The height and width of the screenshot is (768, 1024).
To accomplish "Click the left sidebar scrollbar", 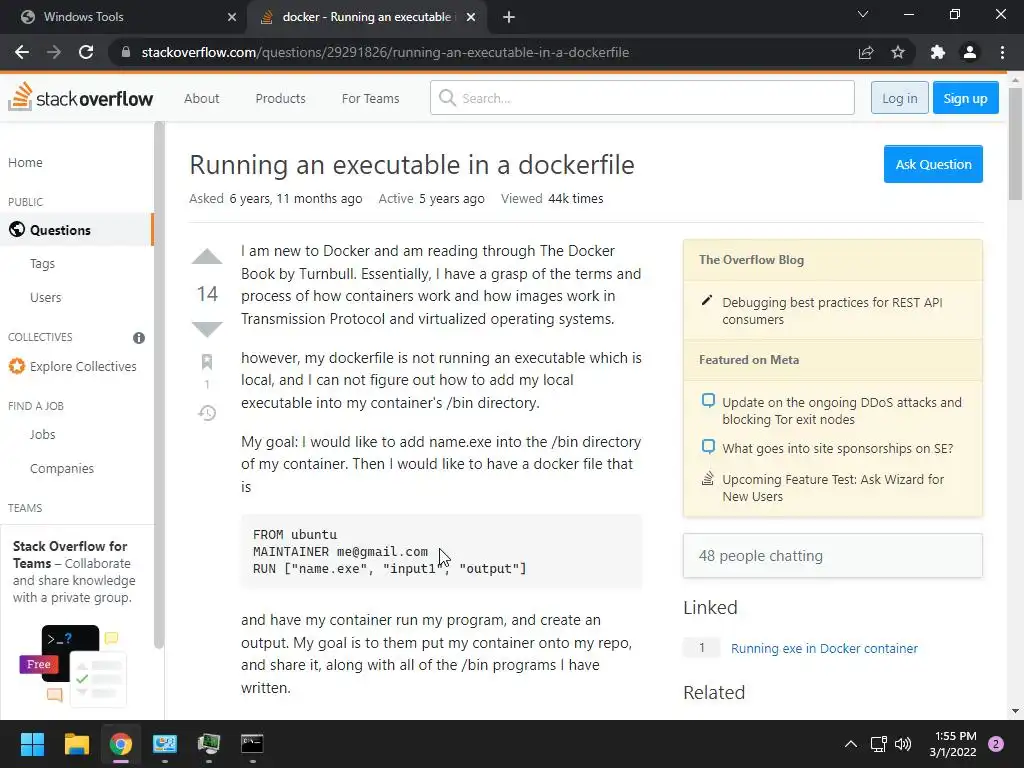I will (x=159, y=385).
